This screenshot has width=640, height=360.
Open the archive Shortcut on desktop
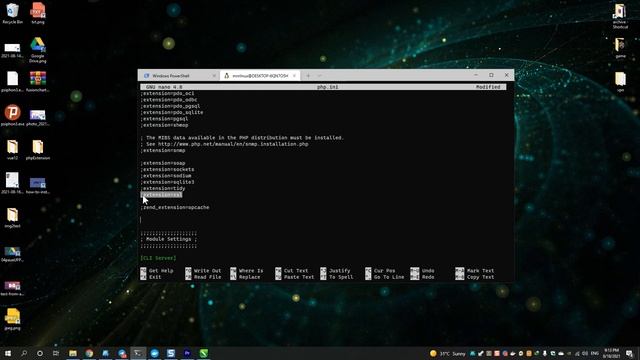click(x=620, y=16)
